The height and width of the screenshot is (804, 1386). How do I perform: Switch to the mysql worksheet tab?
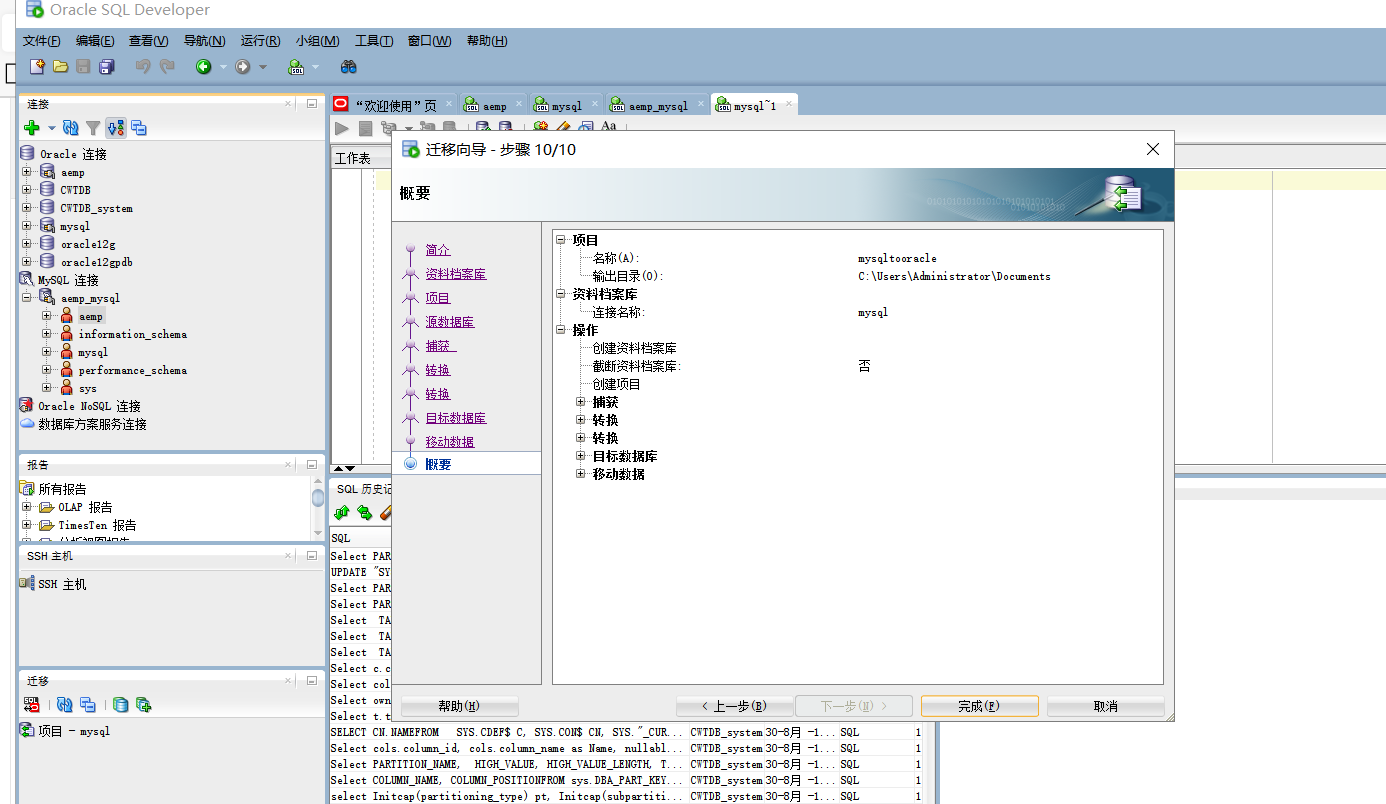coord(566,105)
